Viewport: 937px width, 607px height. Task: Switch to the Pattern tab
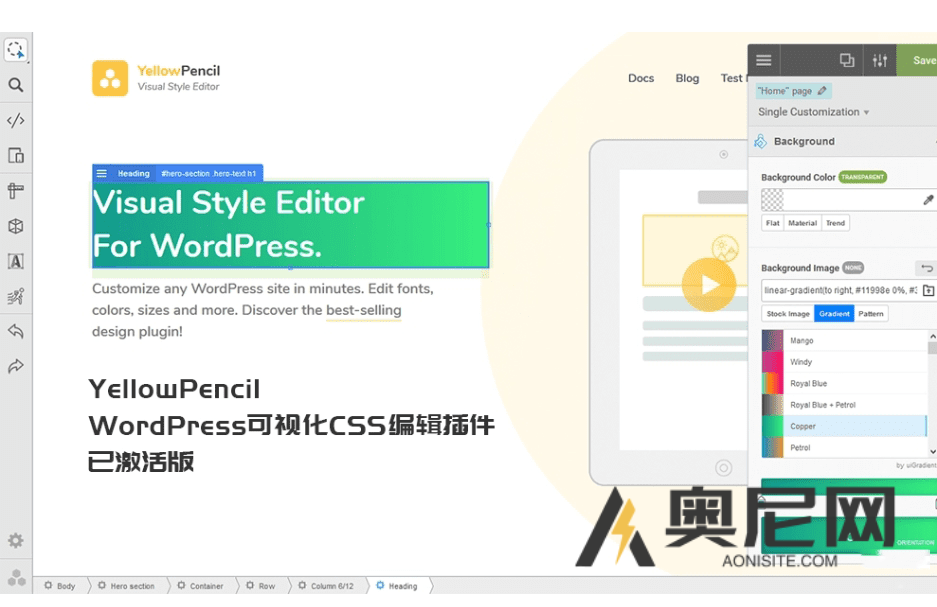[x=871, y=314]
